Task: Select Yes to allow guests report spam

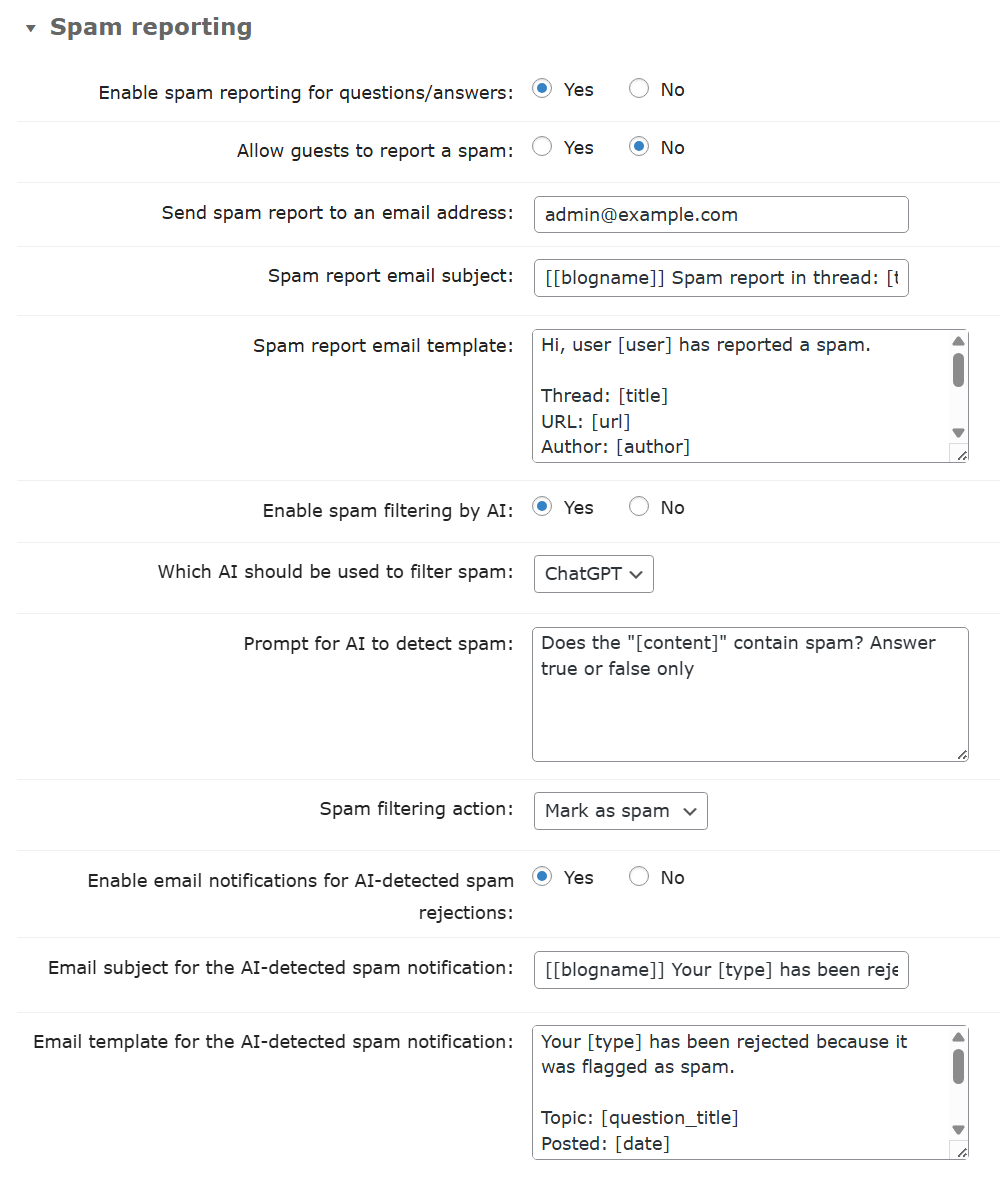Action: click(542, 147)
